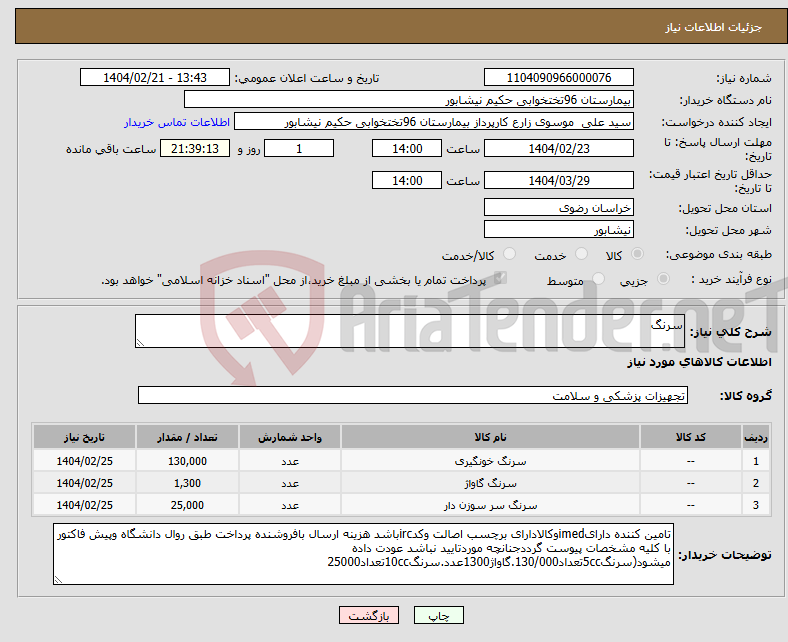Screen dimensions: 788x642
Task: Grab the resize handle of buyer notes textarea
Action: (58, 580)
